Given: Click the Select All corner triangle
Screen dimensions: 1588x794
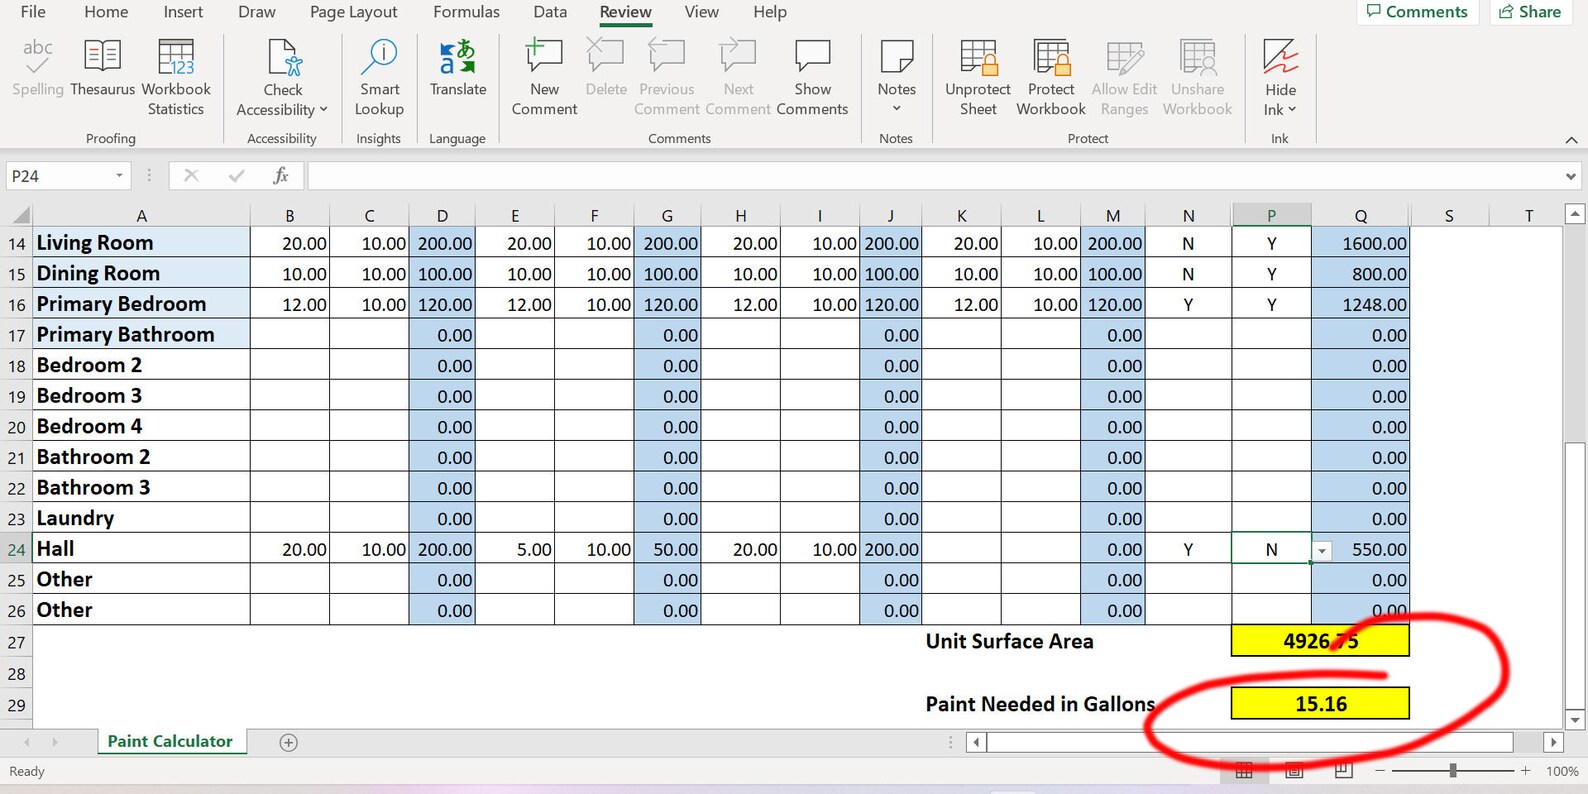Looking at the screenshot, I should 20,215.
